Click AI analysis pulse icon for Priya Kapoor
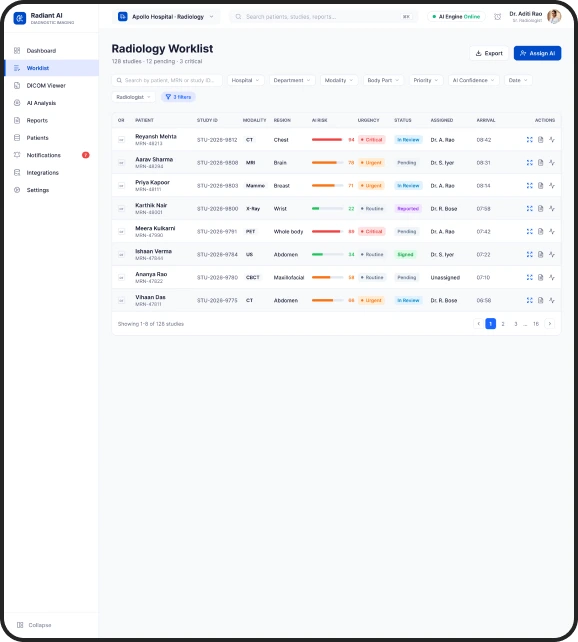Viewport: 578px width, 642px height. [x=552, y=185]
